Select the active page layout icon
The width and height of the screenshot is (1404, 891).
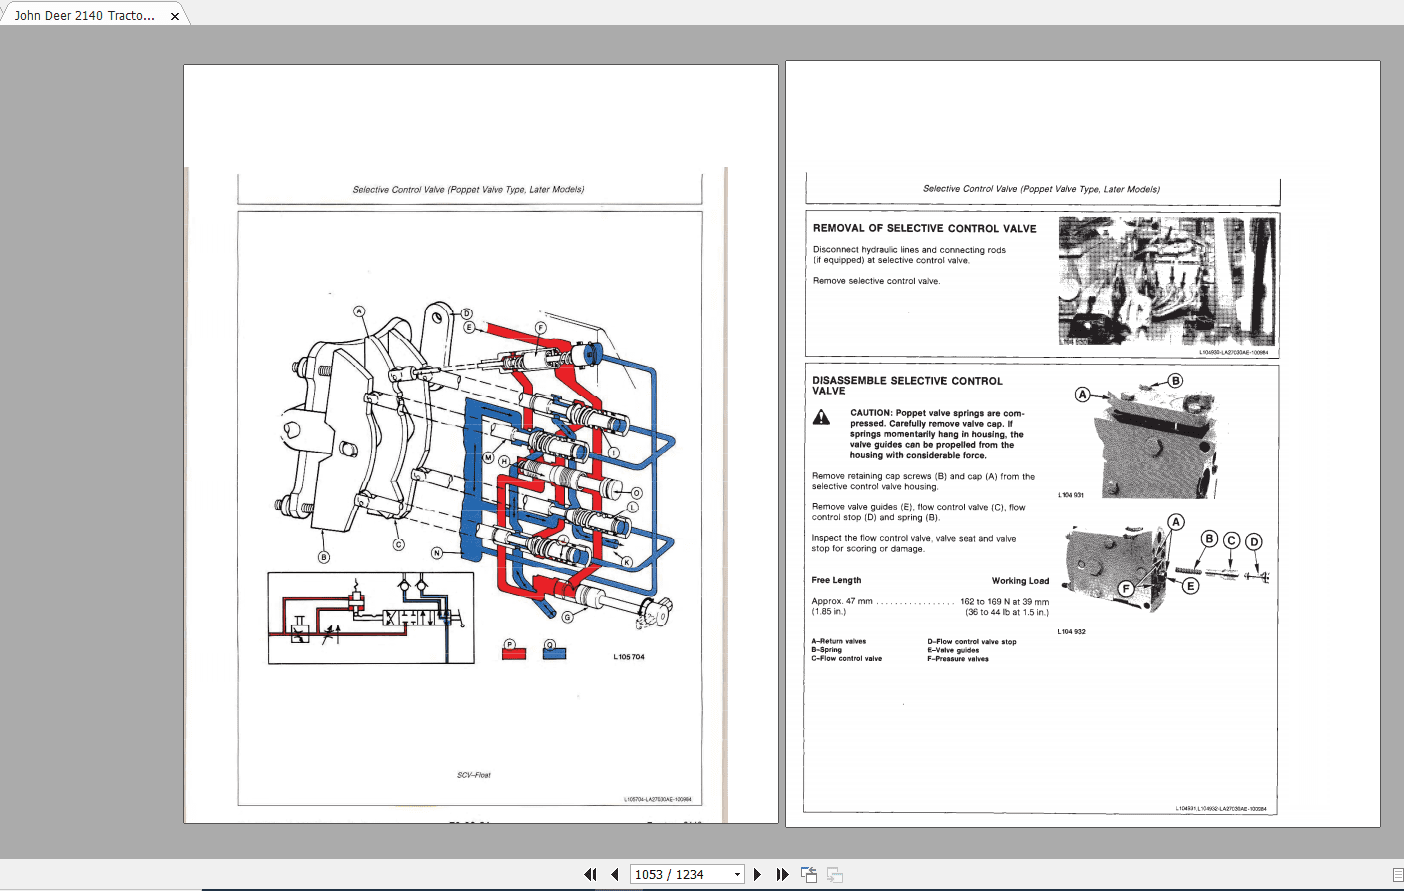point(808,874)
